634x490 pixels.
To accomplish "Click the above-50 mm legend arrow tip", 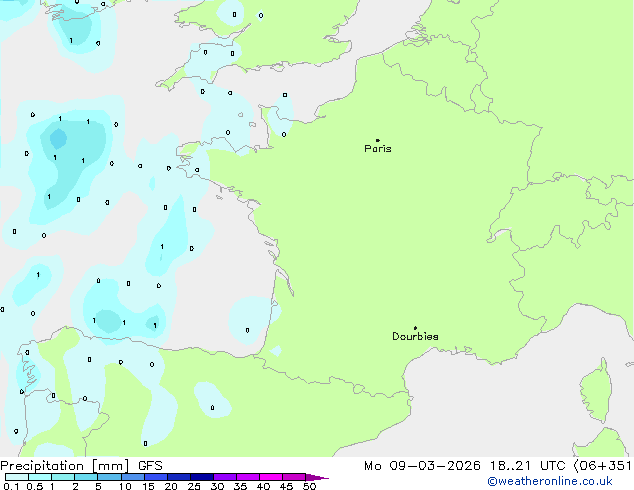I will [x=317, y=477].
